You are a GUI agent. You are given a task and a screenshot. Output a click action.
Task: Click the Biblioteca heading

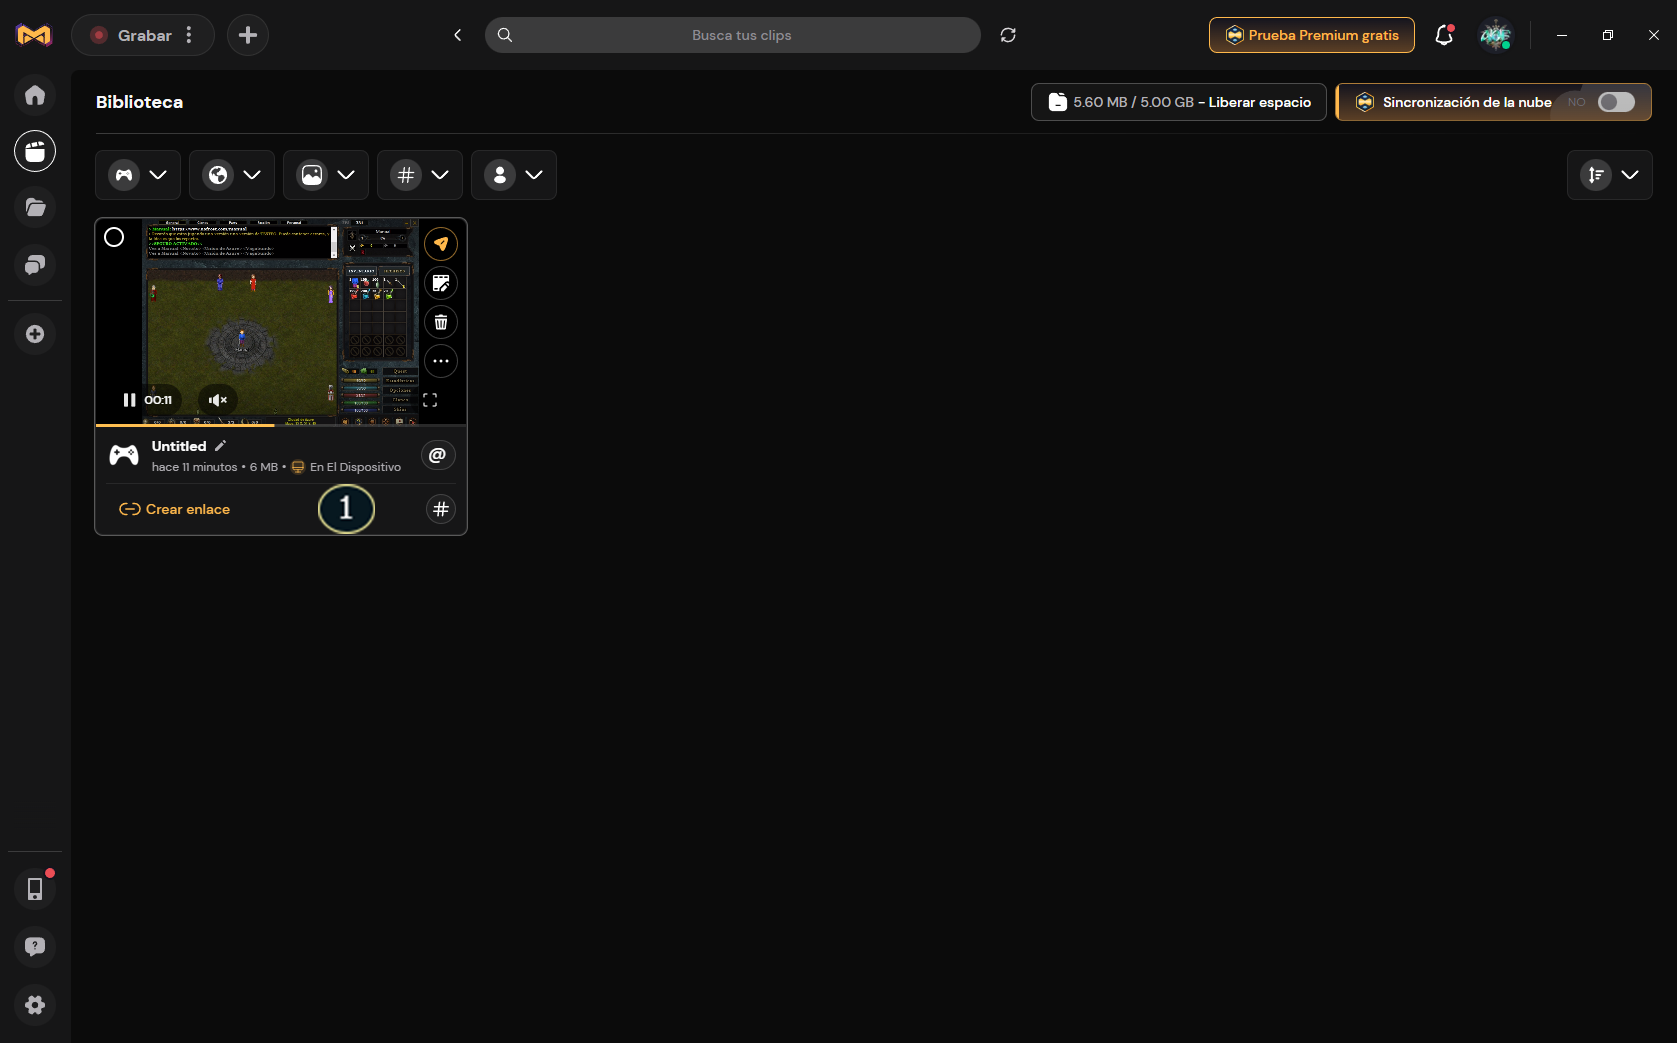(x=139, y=102)
